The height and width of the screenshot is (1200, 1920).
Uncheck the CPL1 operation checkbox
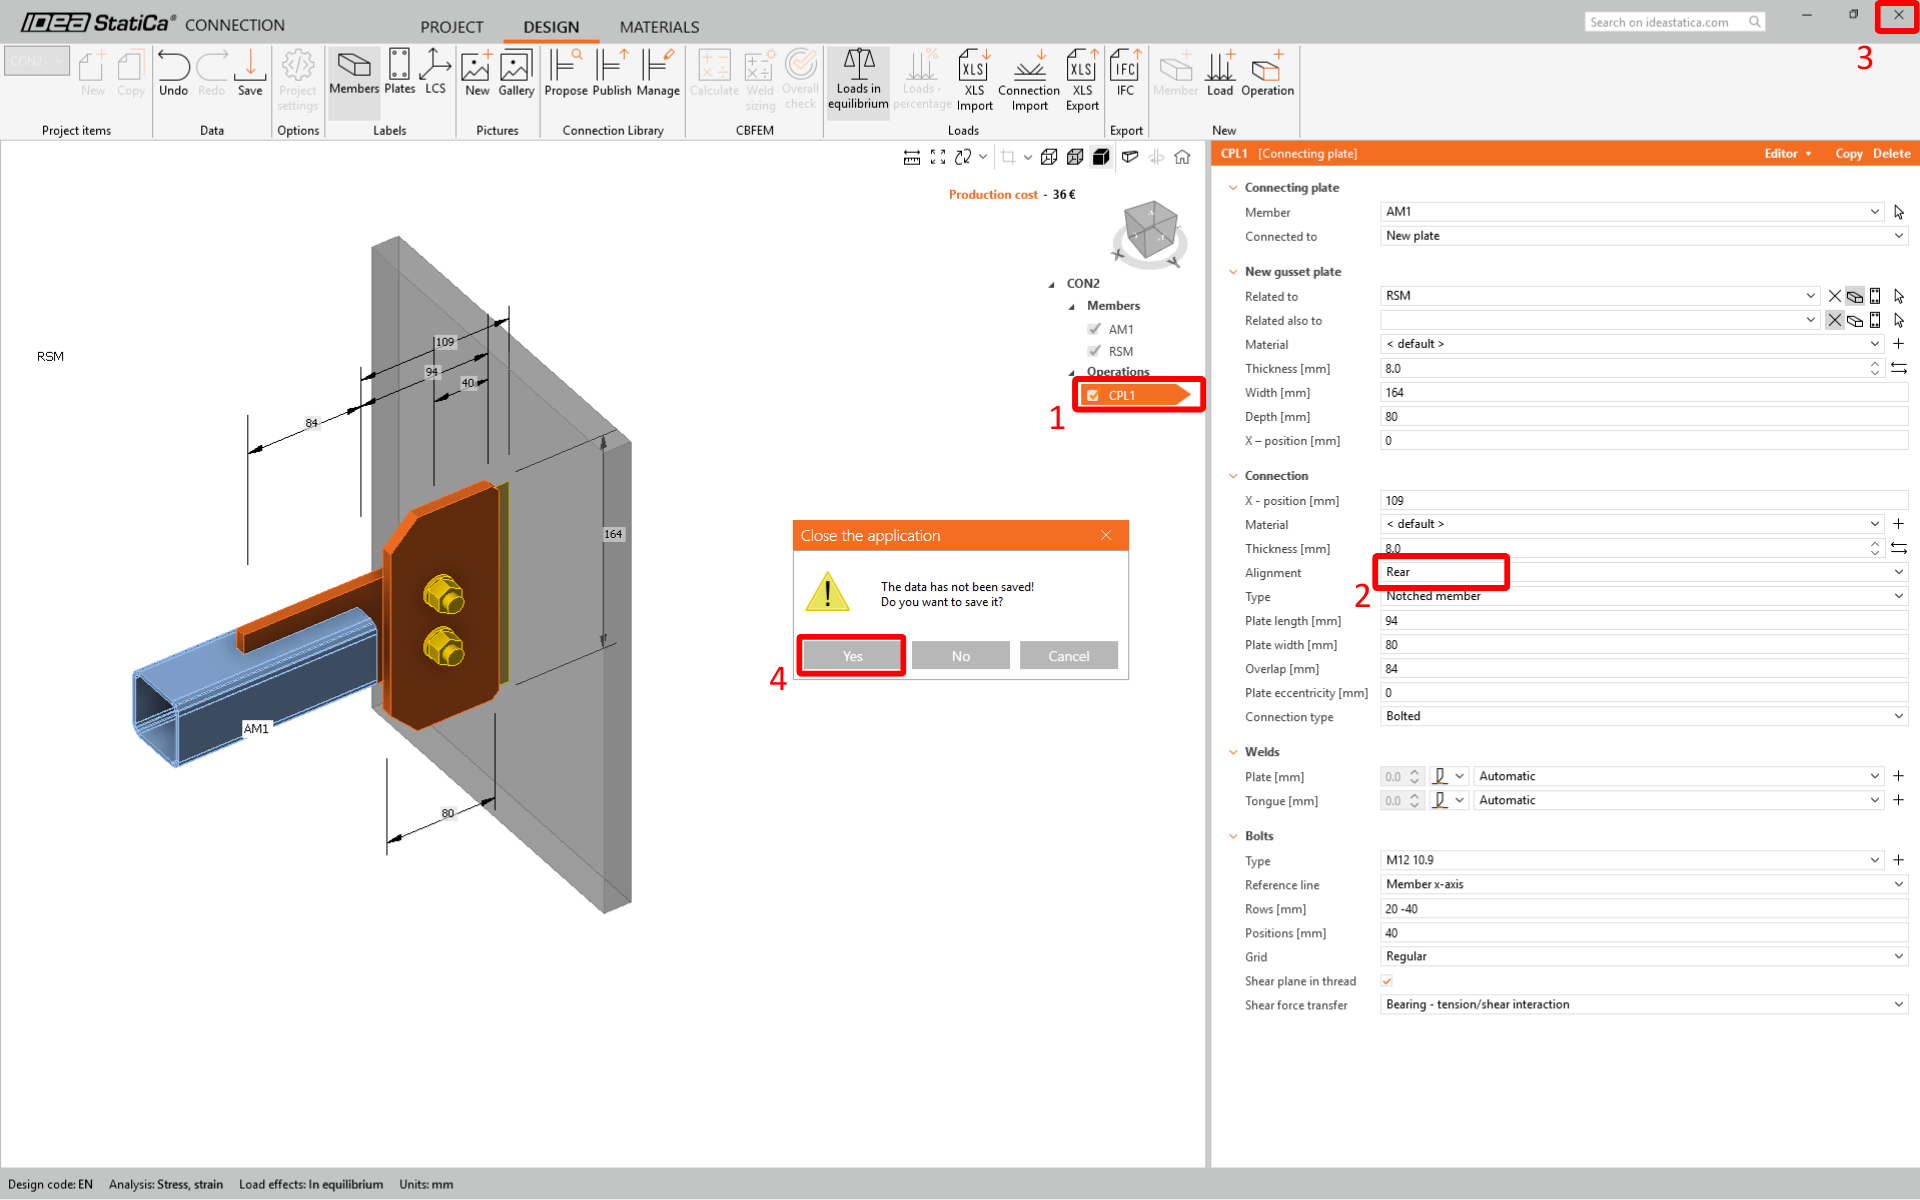(1093, 396)
